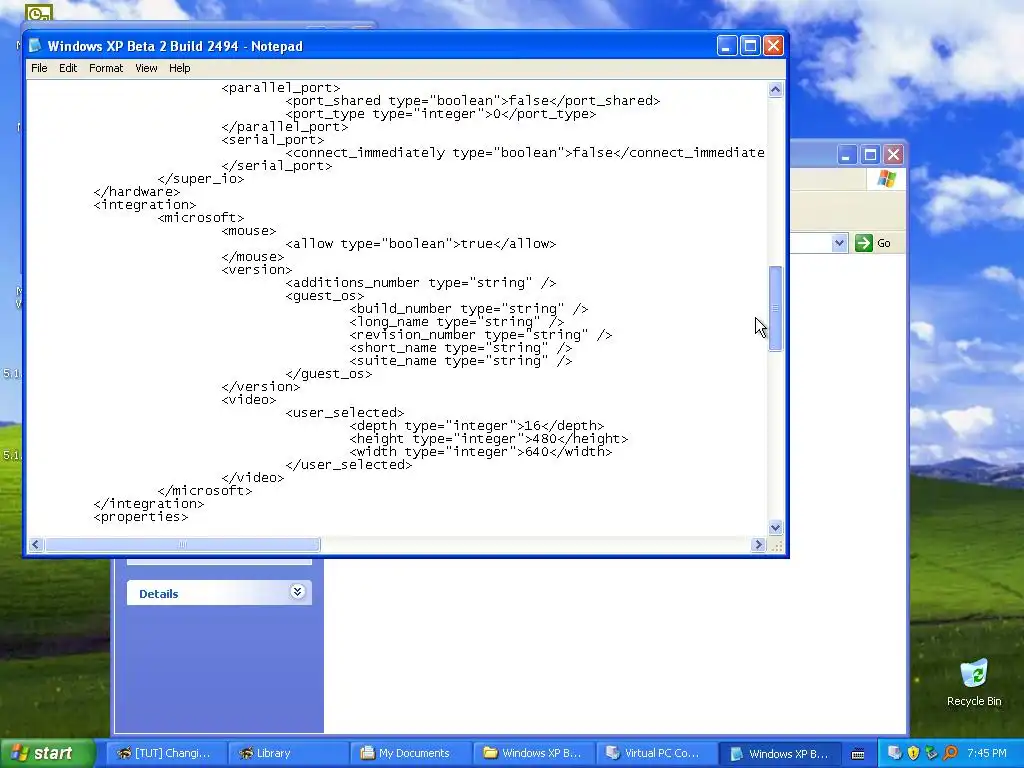Viewport: 1024px width, 768px height.
Task: Open the Help menu in Notepad
Action: point(180,68)
